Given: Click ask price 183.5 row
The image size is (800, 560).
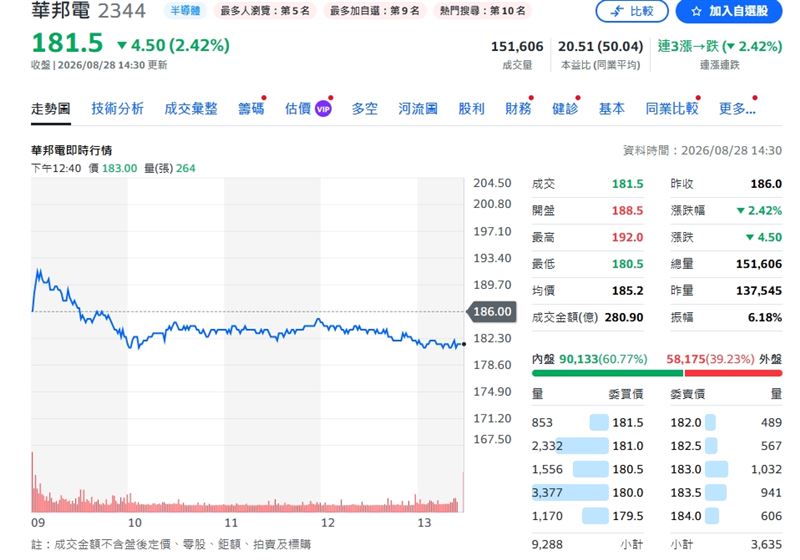Looking at the screenshot, I should (x=726, y=493).
